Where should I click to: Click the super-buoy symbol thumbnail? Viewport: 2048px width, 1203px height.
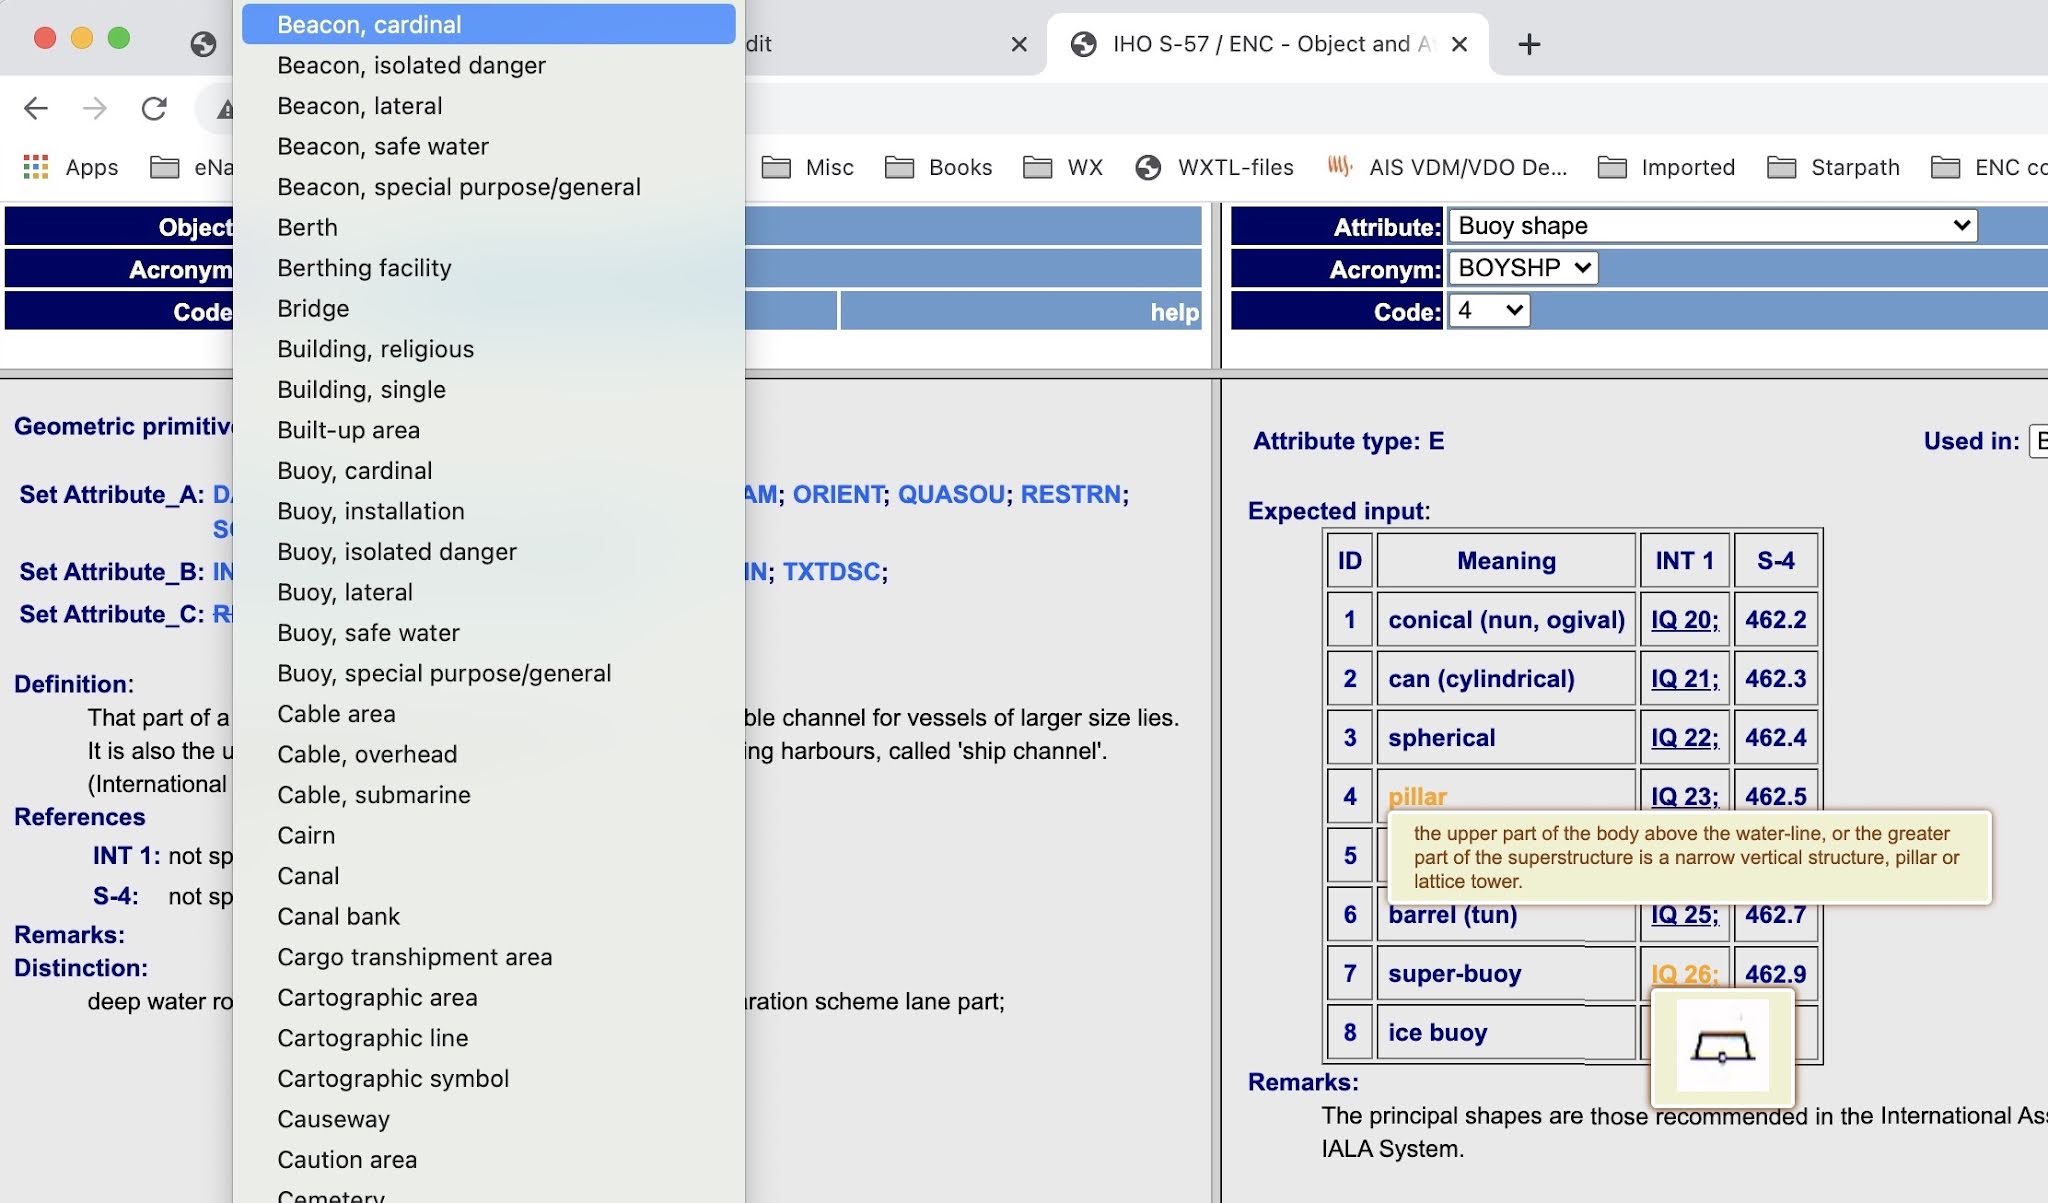1722,1046
